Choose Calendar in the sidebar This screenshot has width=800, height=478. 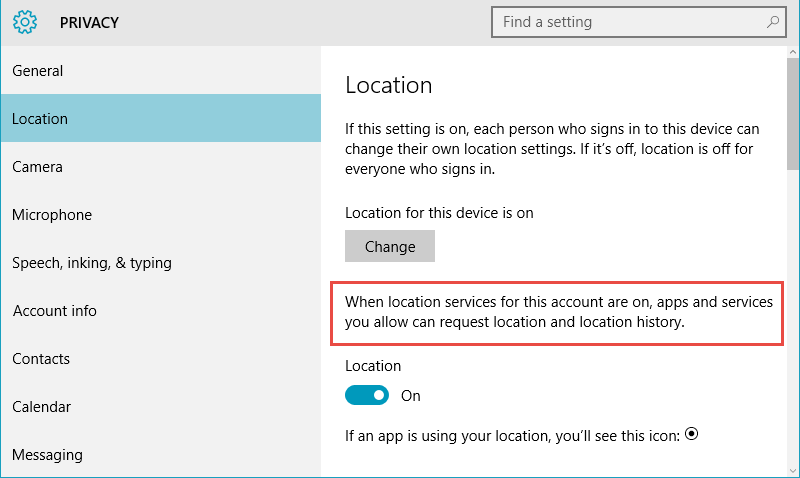click(x=161, y=406)
